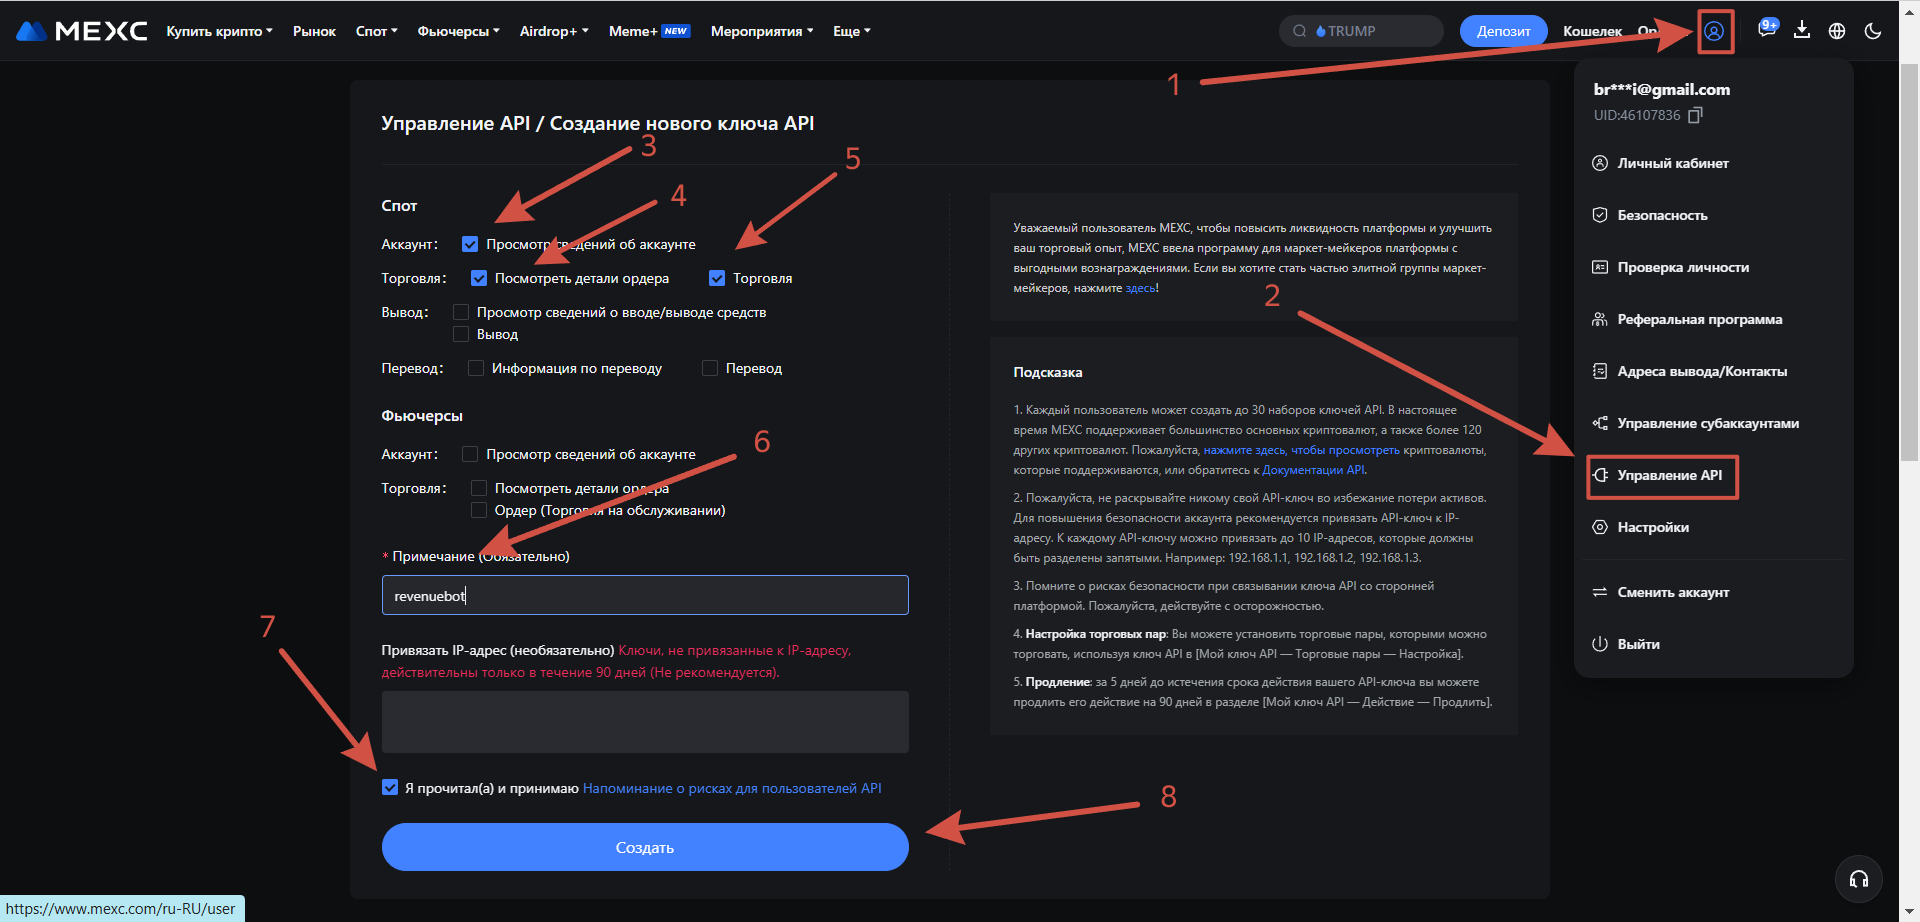Focus the Примечание input with revenuebot
1920x922 pixels.
click(x=645, y=595)
